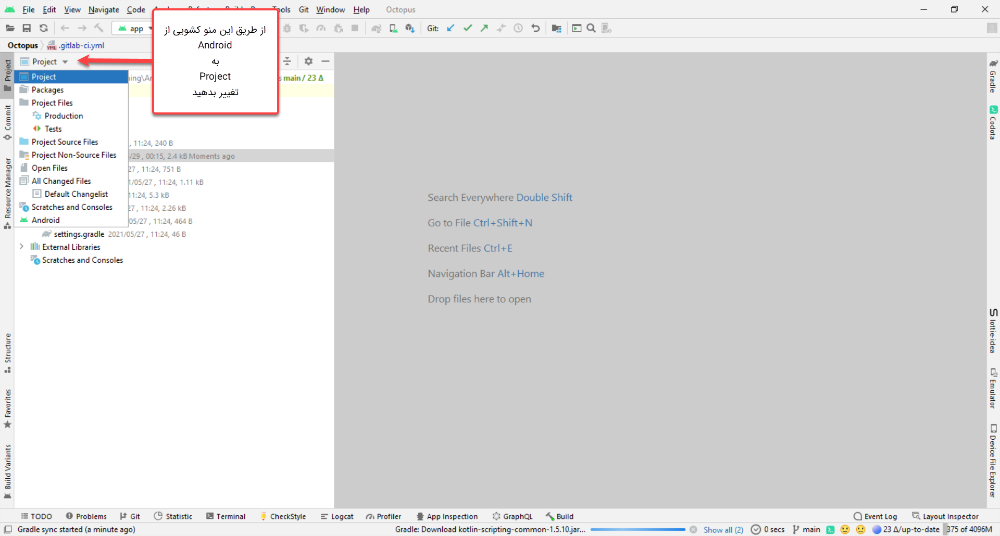Open the Device File Explorer side tab
Image resolution: width=1000 pixels, height=536 pixels.
(992, 460)
